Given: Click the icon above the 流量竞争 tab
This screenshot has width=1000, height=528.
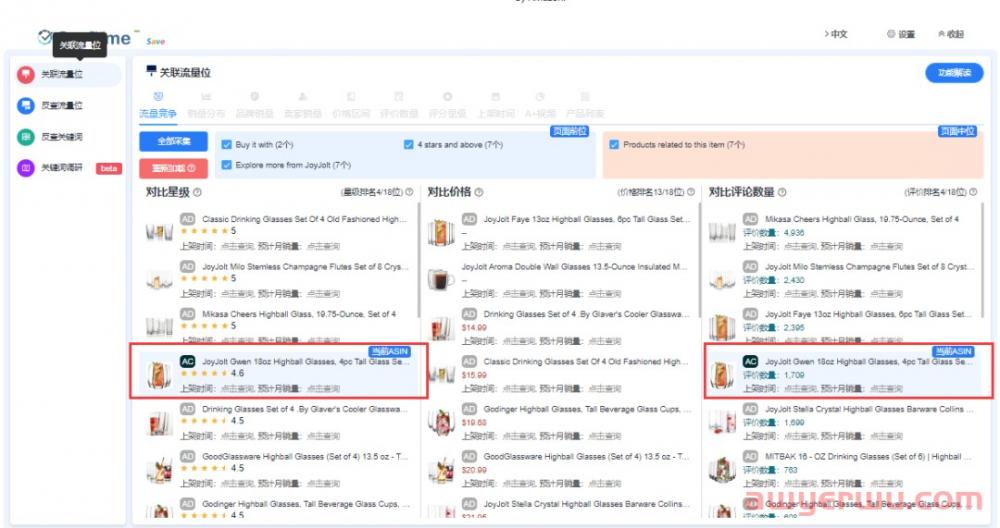Looking at the screenshot, I should (158, 96).
